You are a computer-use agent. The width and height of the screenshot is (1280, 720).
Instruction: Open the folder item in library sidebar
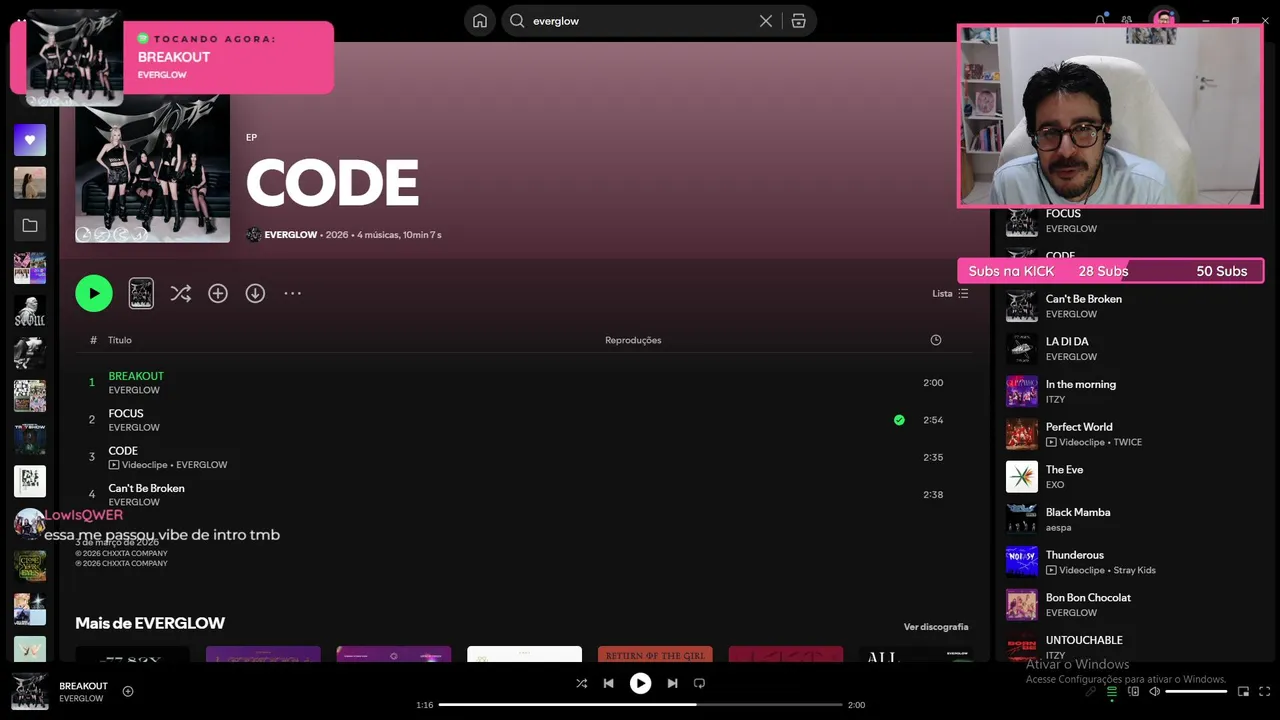pos(30,226)
